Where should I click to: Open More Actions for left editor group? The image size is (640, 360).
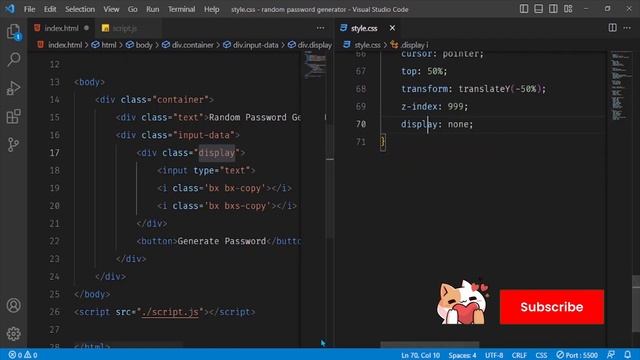320,28
